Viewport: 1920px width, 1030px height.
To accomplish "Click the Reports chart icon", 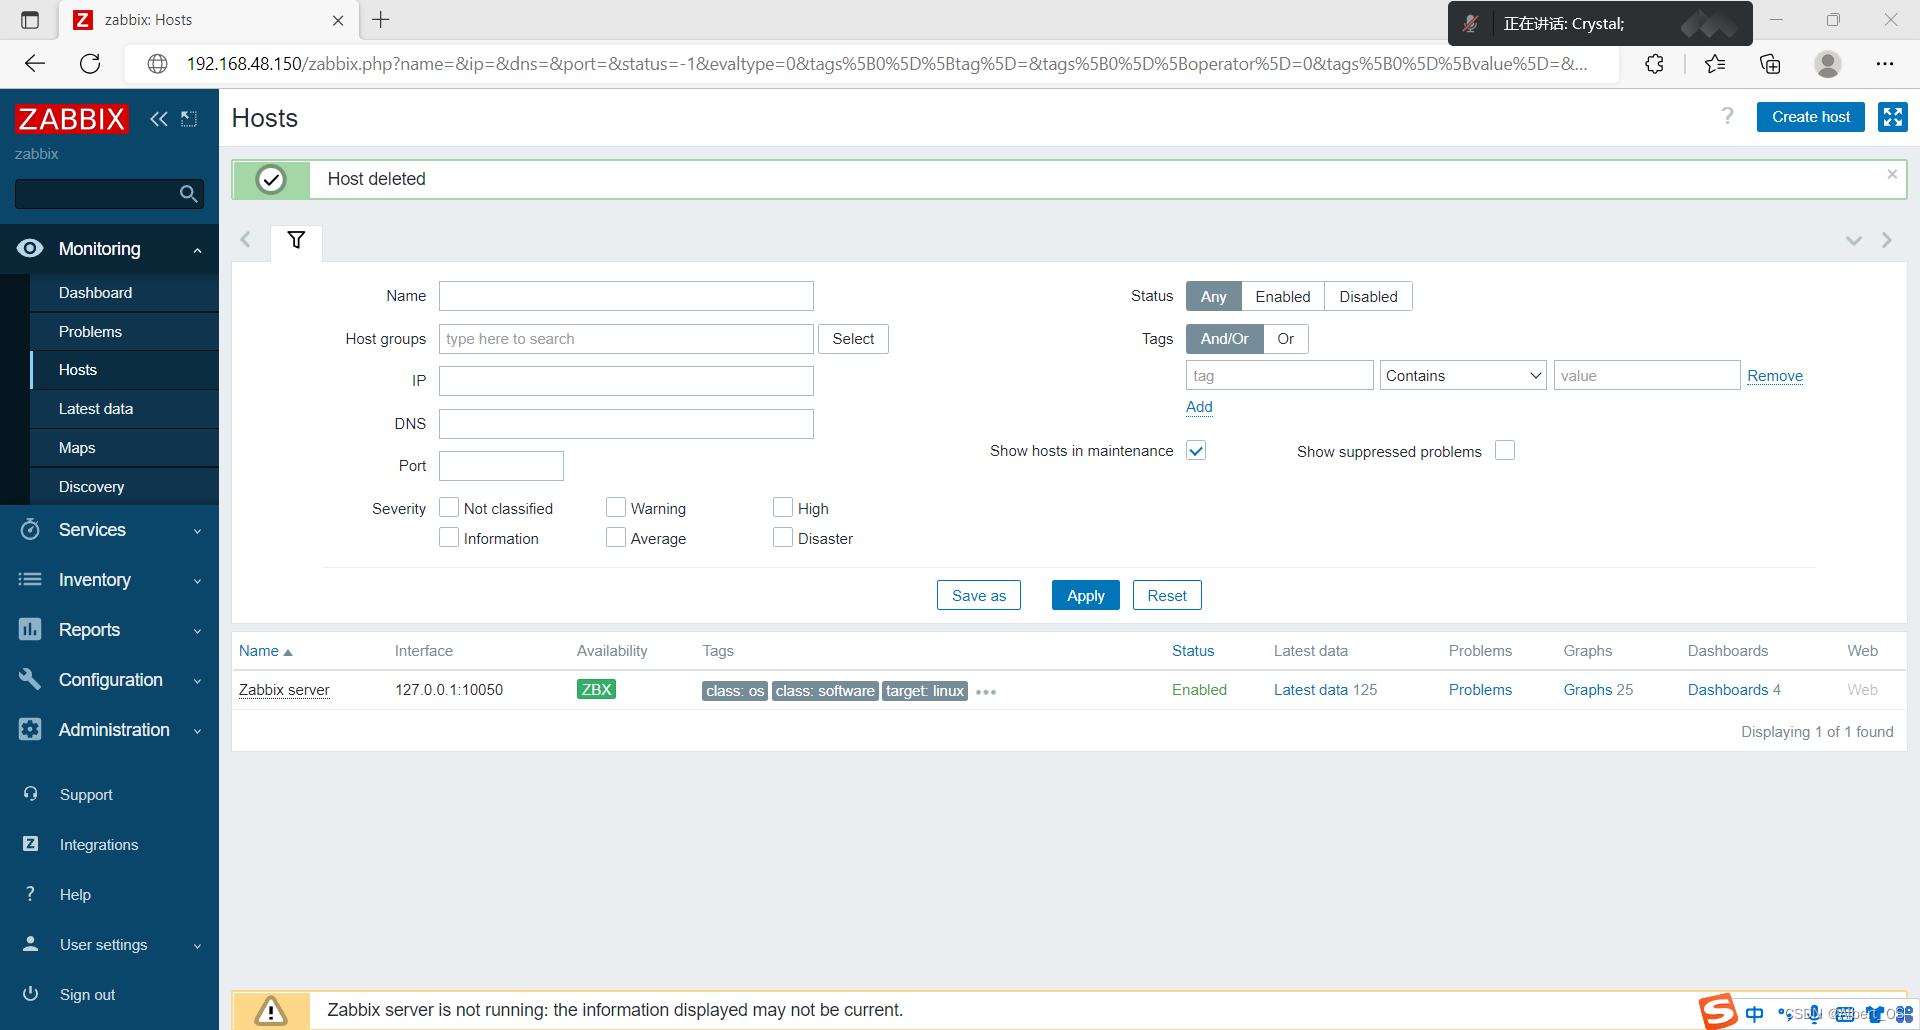I will (30, 629).
